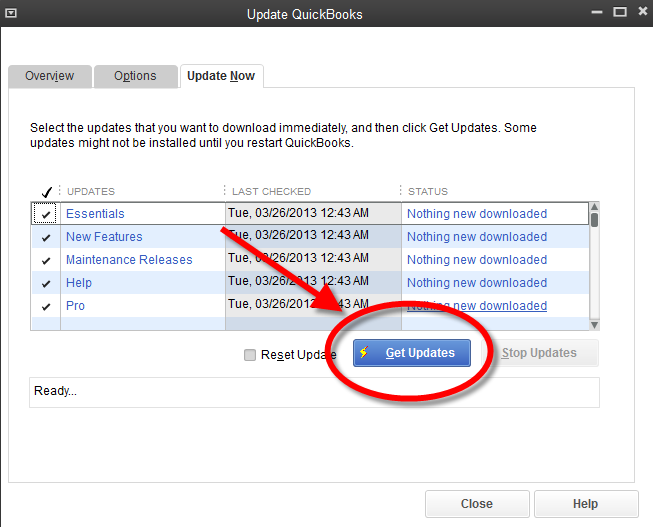This screenshot has width=653, height=527.
Task: Click the Stop Updates button
Action: 540,353
